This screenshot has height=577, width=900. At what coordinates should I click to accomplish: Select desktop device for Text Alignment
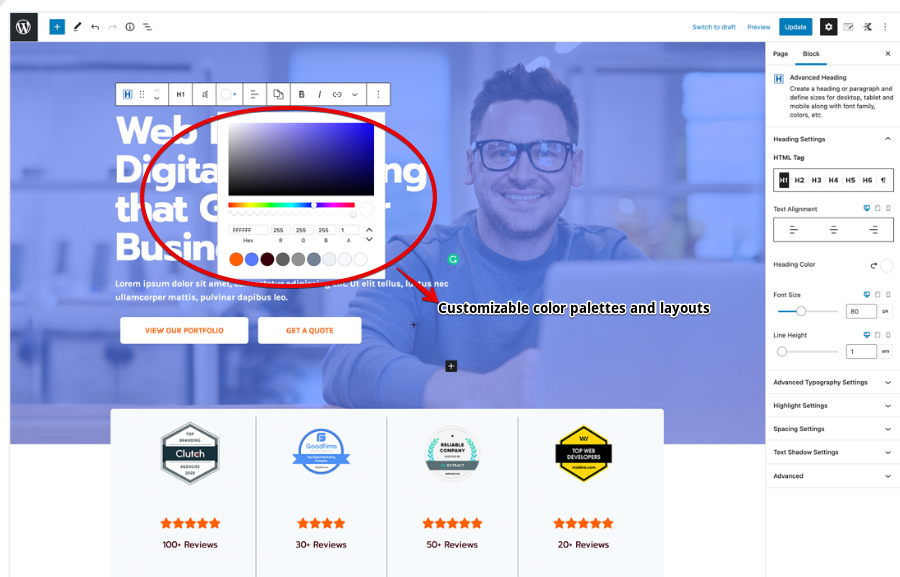867,208
